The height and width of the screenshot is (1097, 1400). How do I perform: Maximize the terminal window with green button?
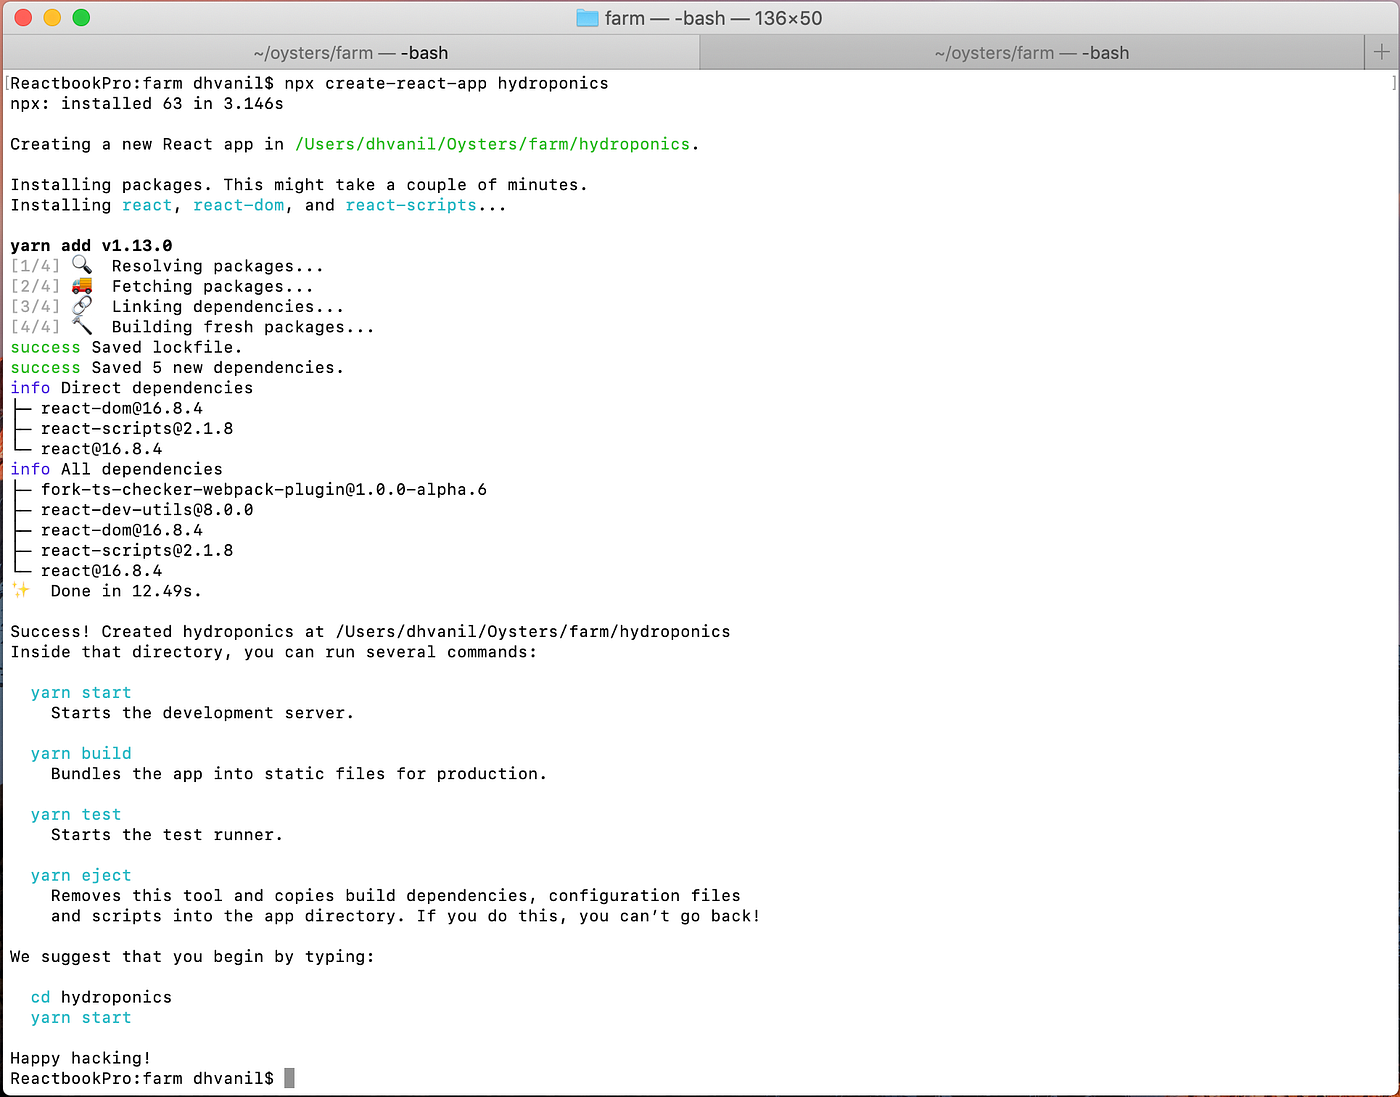point(81,17)
